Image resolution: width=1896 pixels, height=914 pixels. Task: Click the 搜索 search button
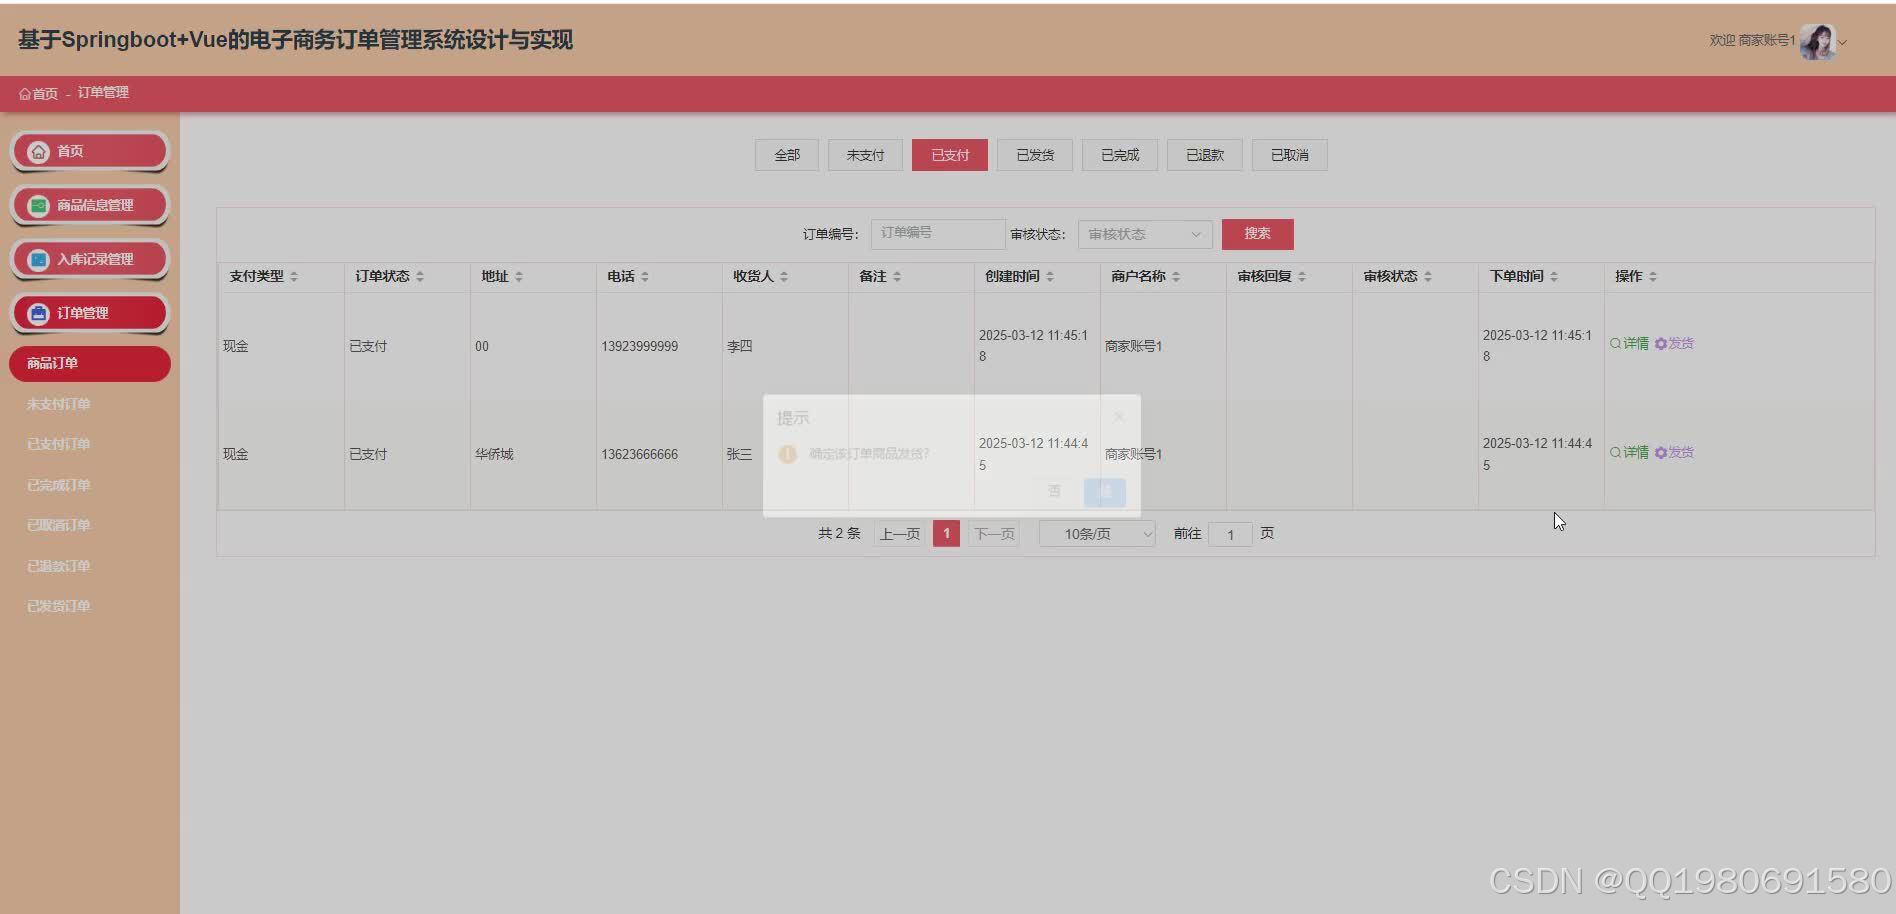click(x=1257, y=233)
